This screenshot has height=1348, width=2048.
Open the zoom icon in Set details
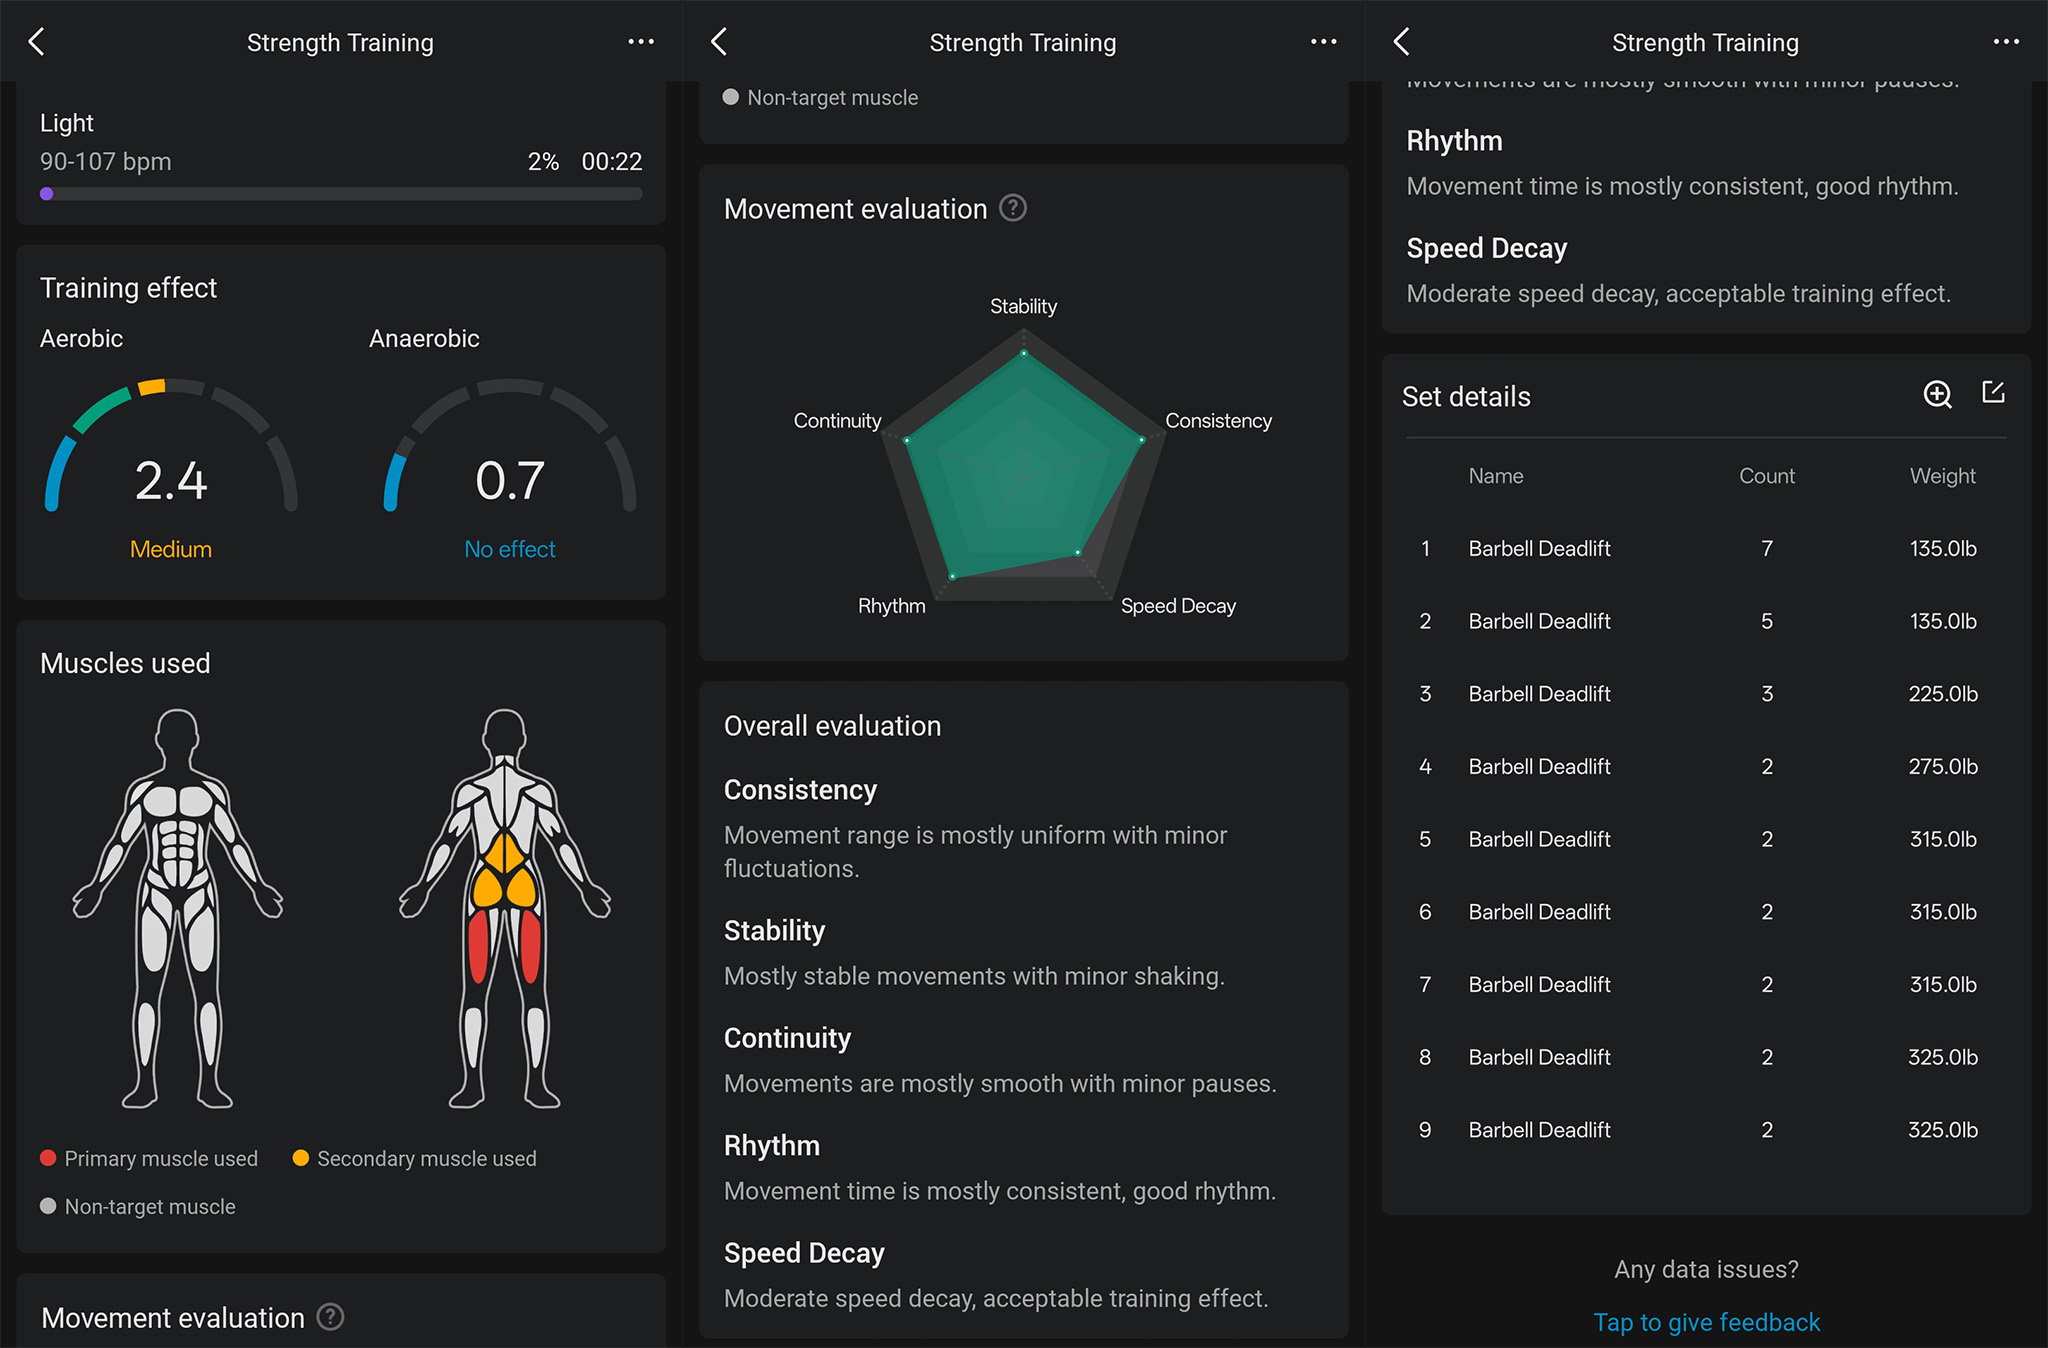point(1938,395)
